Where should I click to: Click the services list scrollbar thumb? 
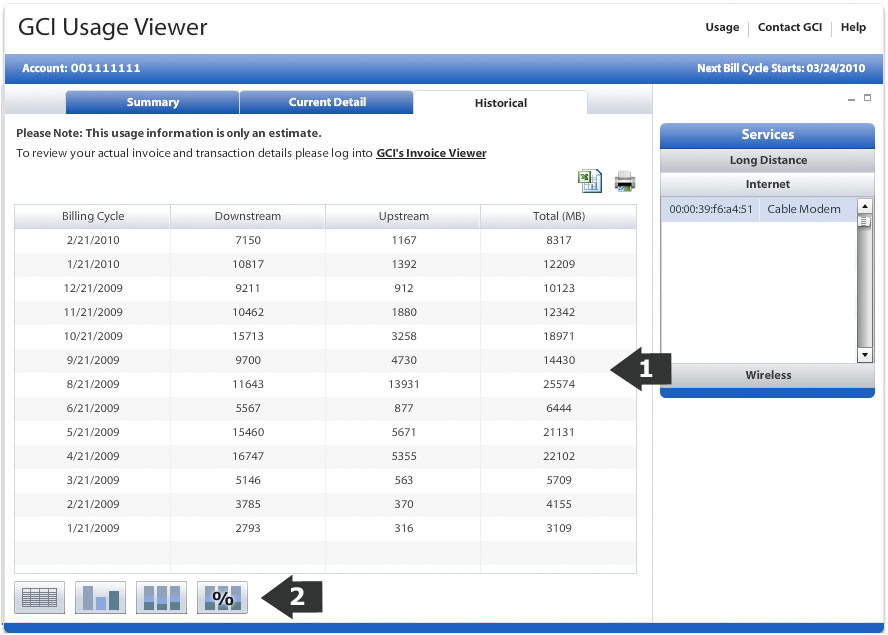point(865,221)
